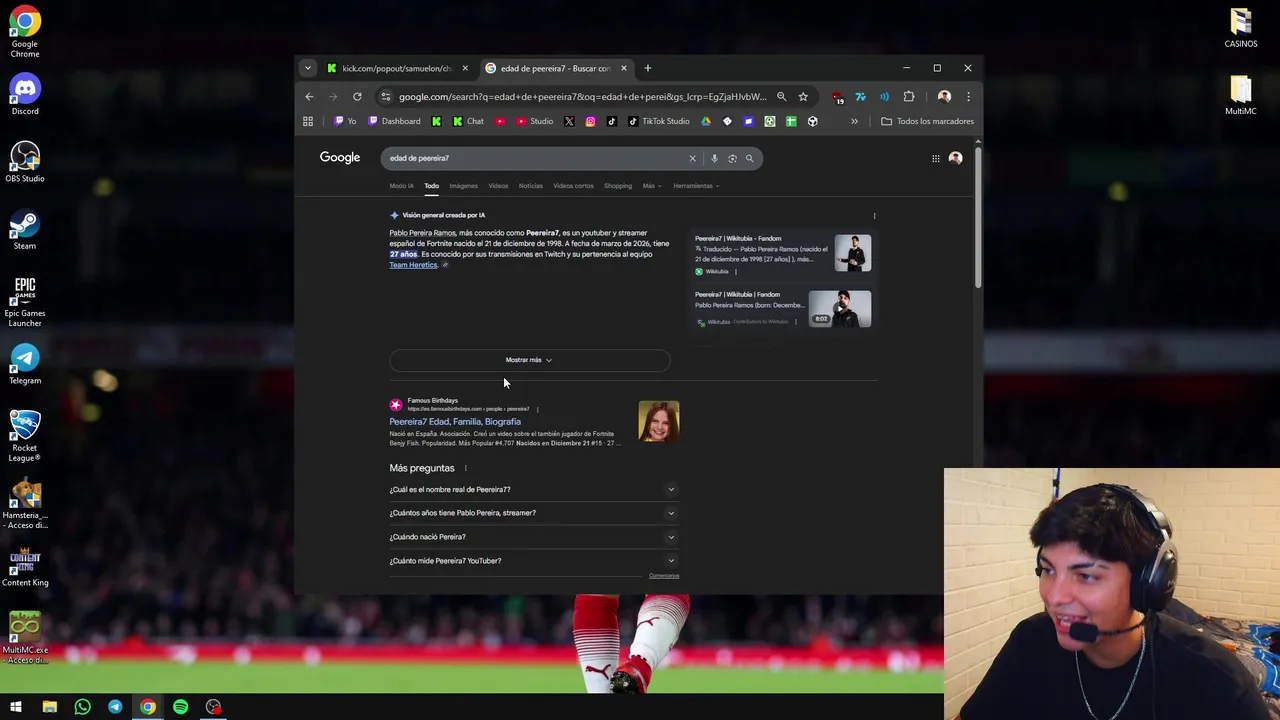Open the 8:02 Wikitubia video thumbnail
The height and width of the screenshot is (720, 1280).
tap(840, 309)
